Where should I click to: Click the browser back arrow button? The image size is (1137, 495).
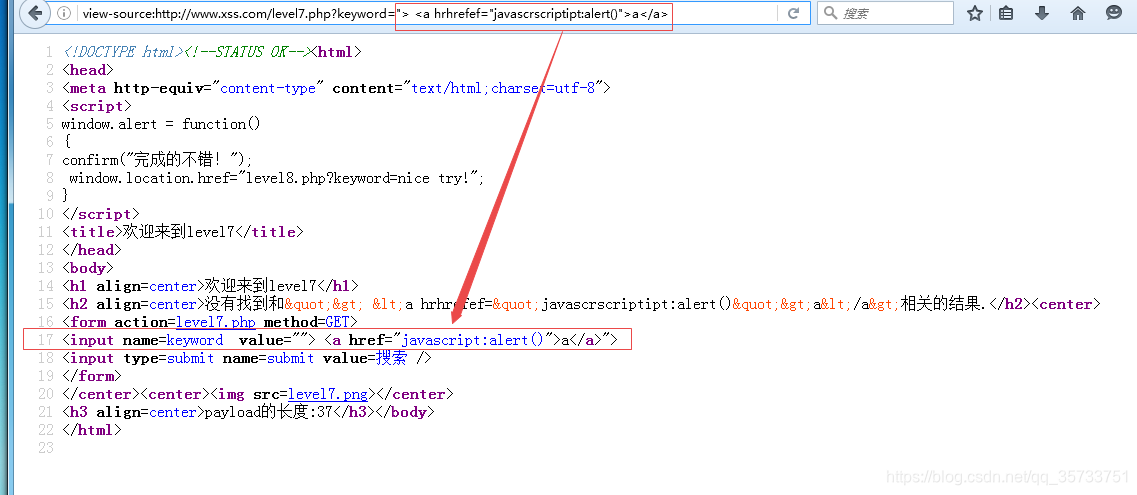(35, 13)
